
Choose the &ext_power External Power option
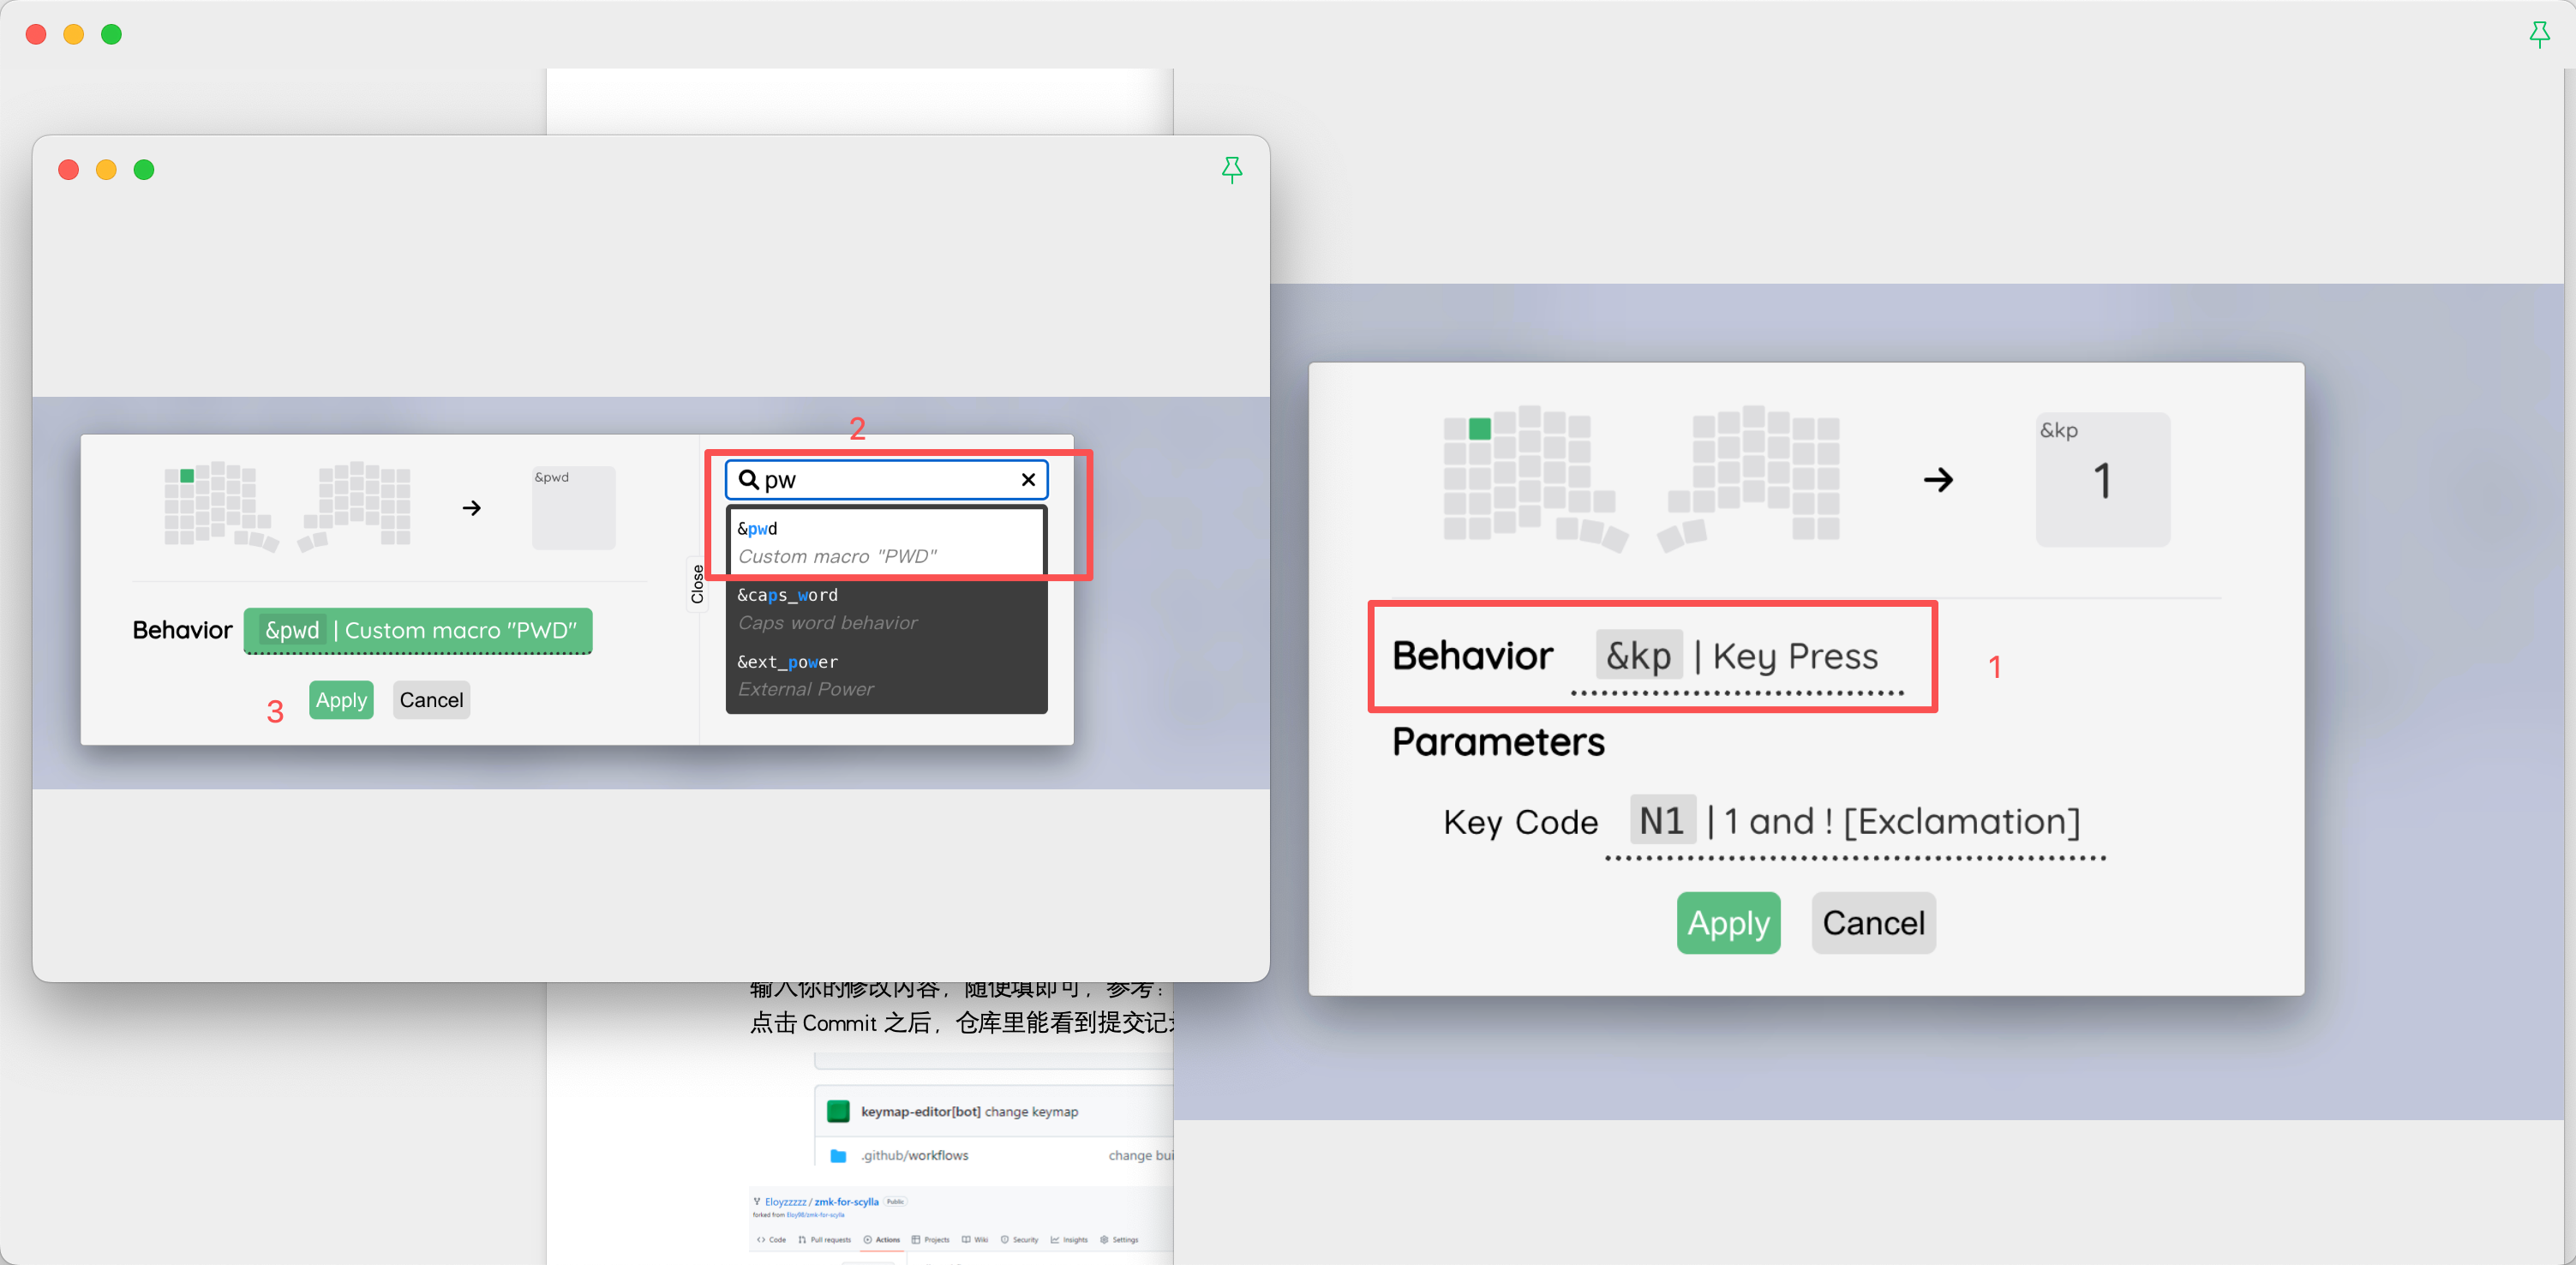pyautogui.click(x=886, y=675)
